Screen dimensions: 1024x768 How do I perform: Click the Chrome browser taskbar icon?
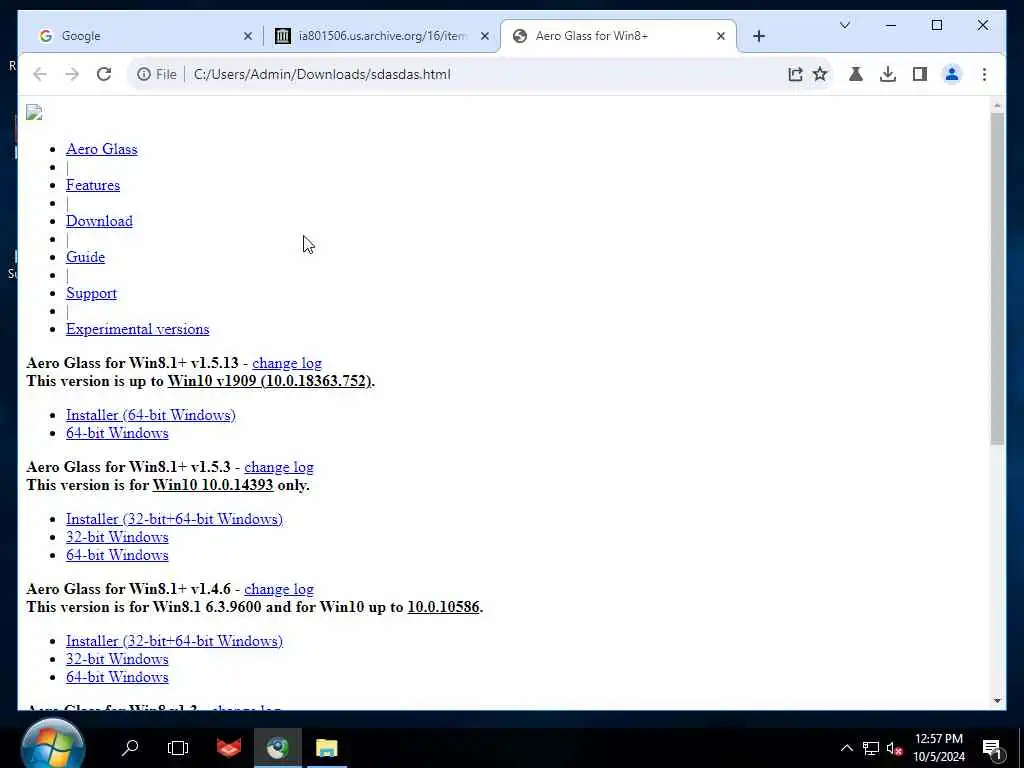(x=278, y=747)
